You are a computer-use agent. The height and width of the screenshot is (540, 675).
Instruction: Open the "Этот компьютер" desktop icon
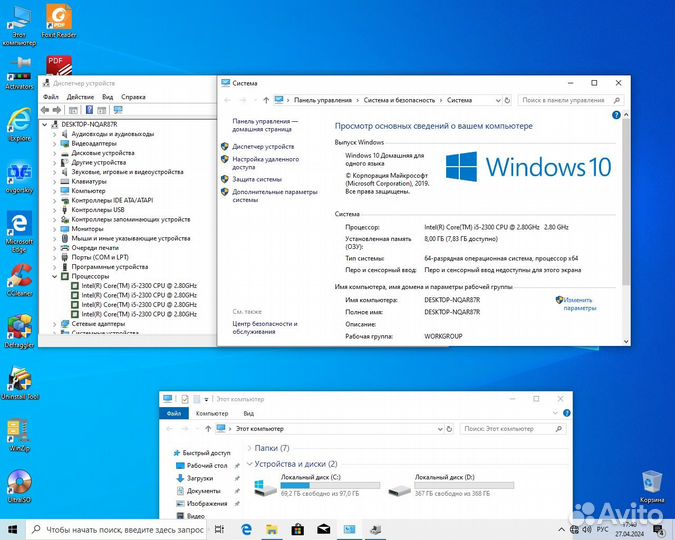point(19,25)
